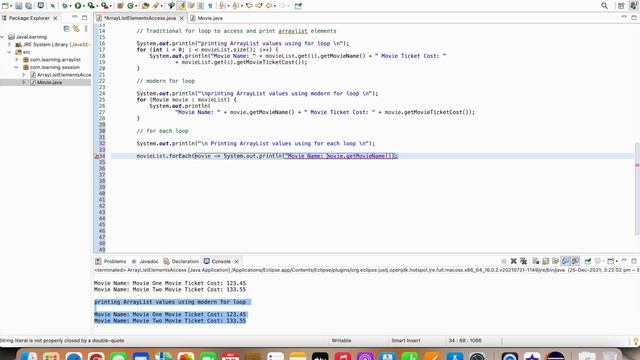
Task: Click the New Java Package icon
Action: (120, 6)
